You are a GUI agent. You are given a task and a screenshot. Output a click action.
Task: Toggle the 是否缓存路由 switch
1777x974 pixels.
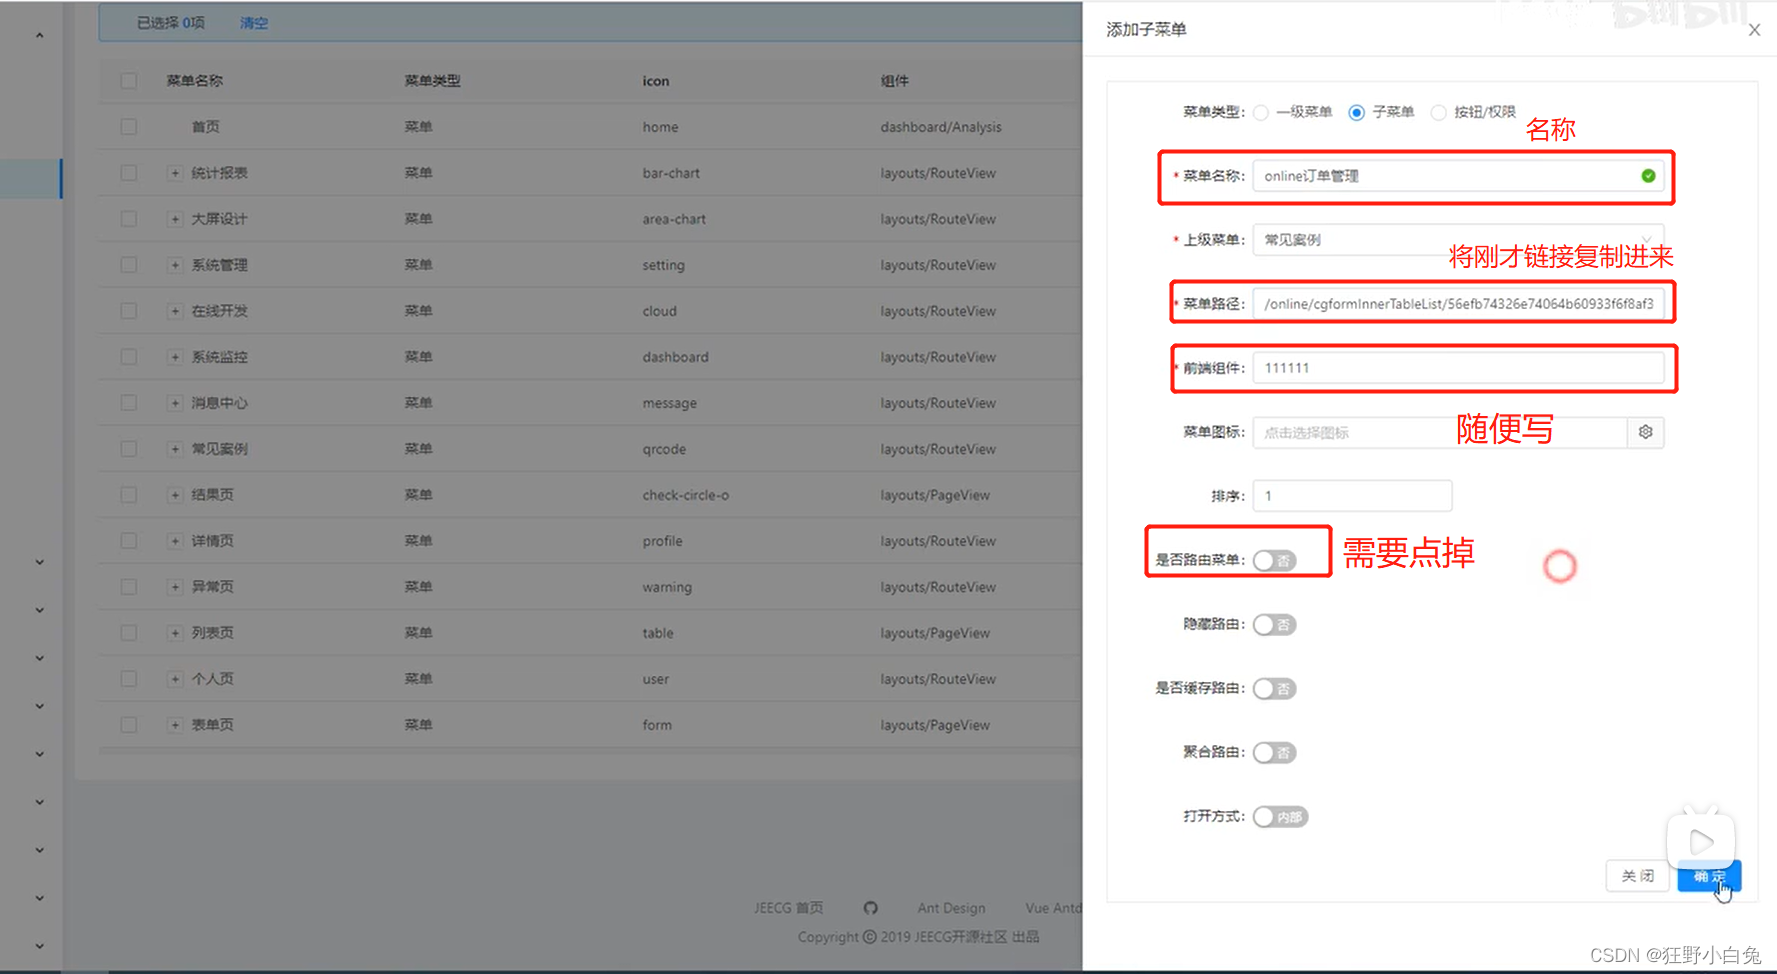tap(1274, 689)
